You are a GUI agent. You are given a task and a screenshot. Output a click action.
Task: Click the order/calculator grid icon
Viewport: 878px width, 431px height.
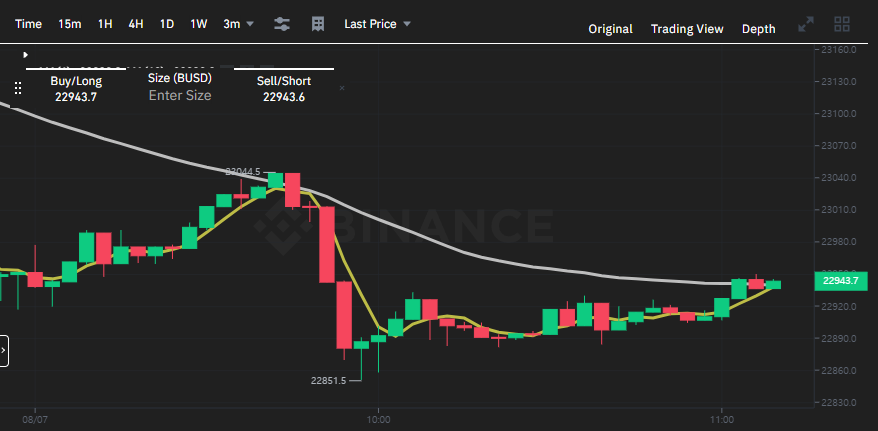pyautogui.click(x=318, y=24)
